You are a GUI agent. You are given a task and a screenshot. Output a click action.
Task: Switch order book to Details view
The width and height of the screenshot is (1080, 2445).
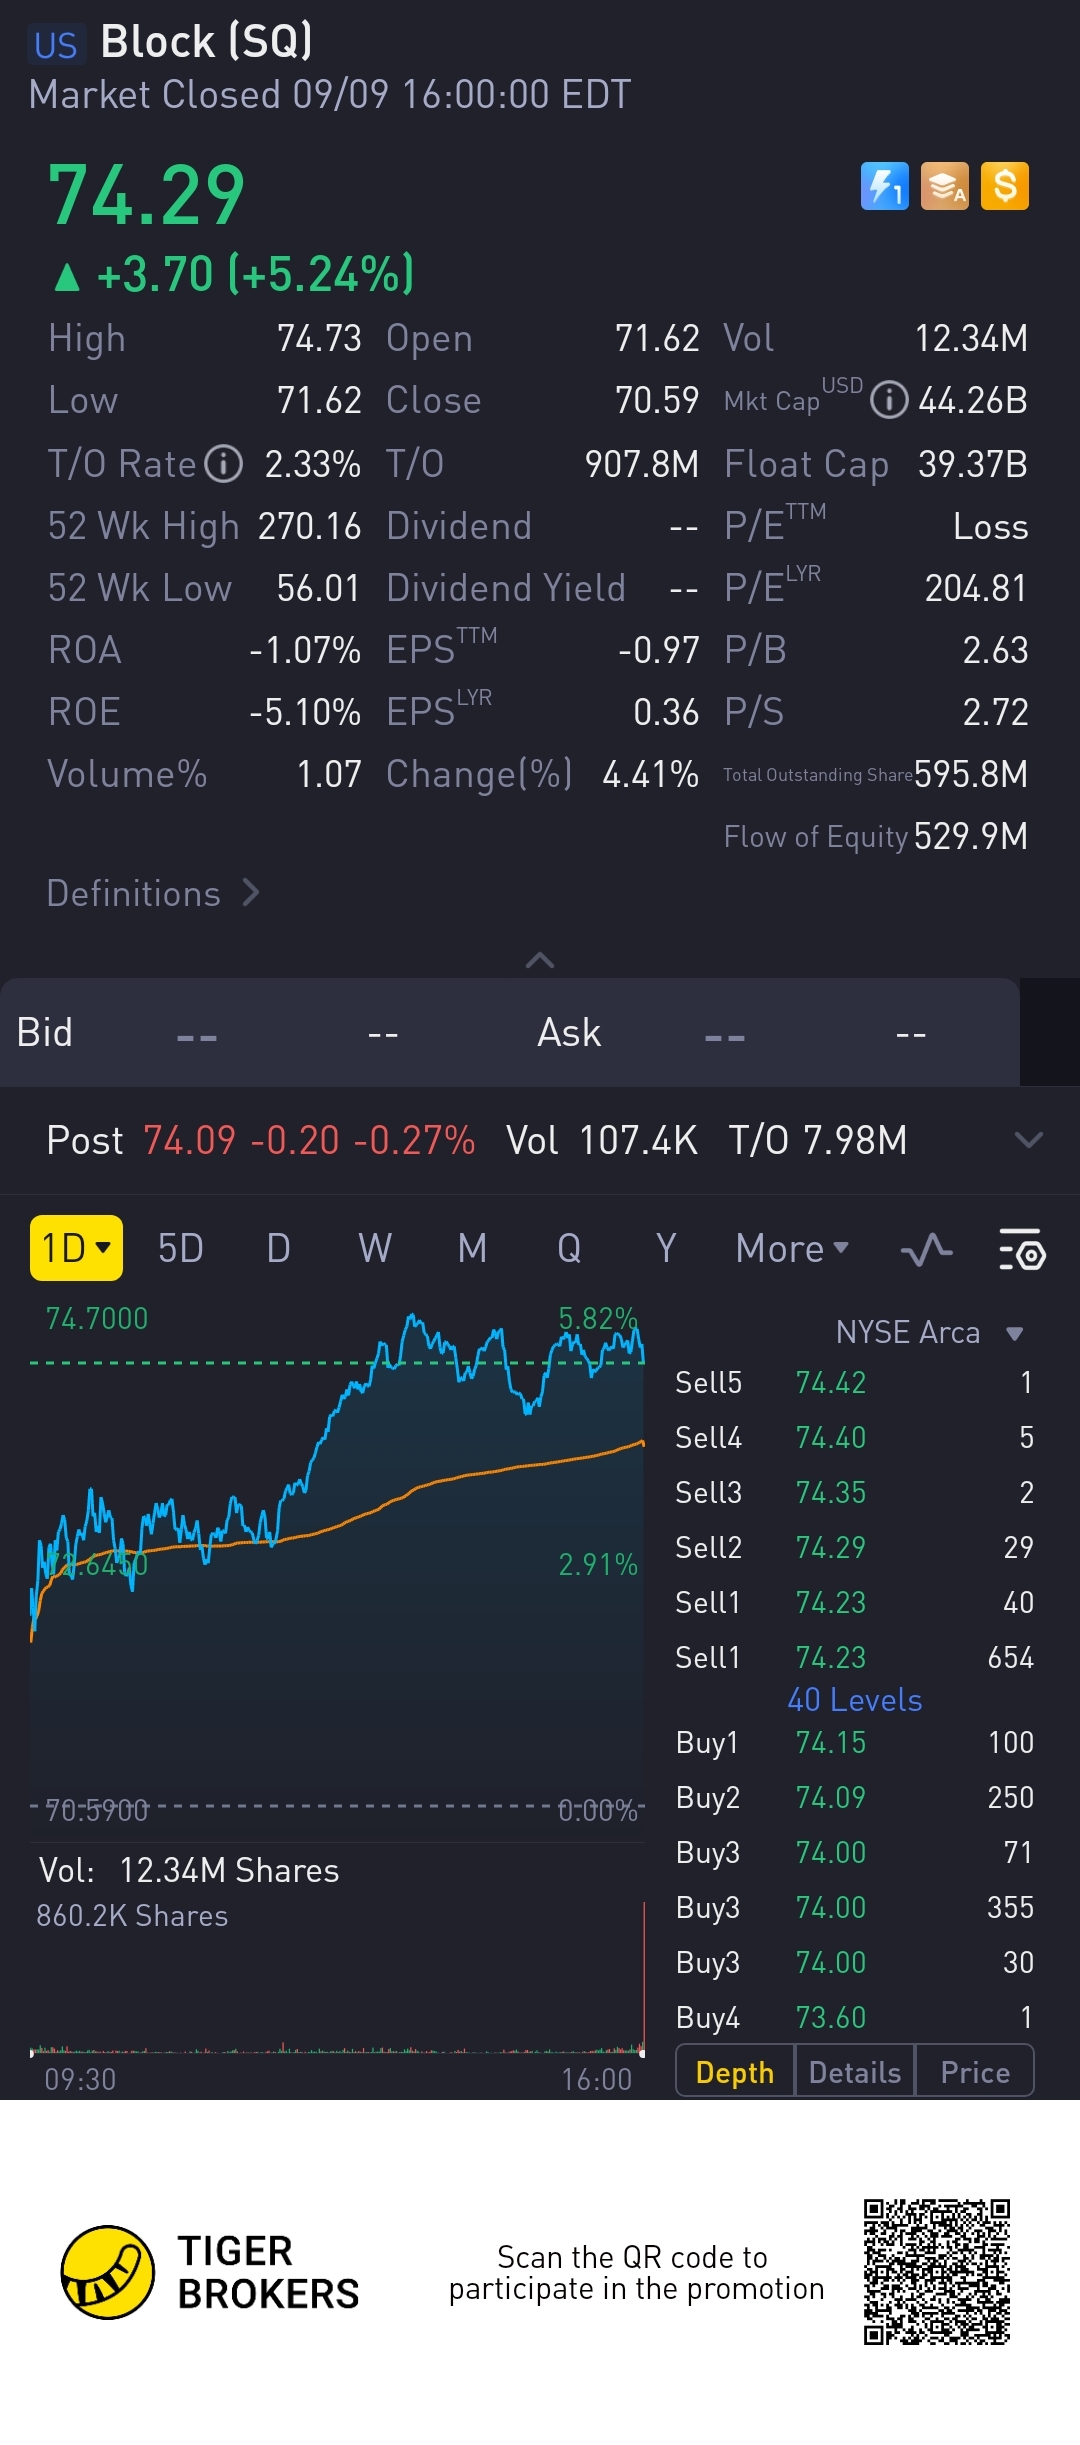[855, 2073]
